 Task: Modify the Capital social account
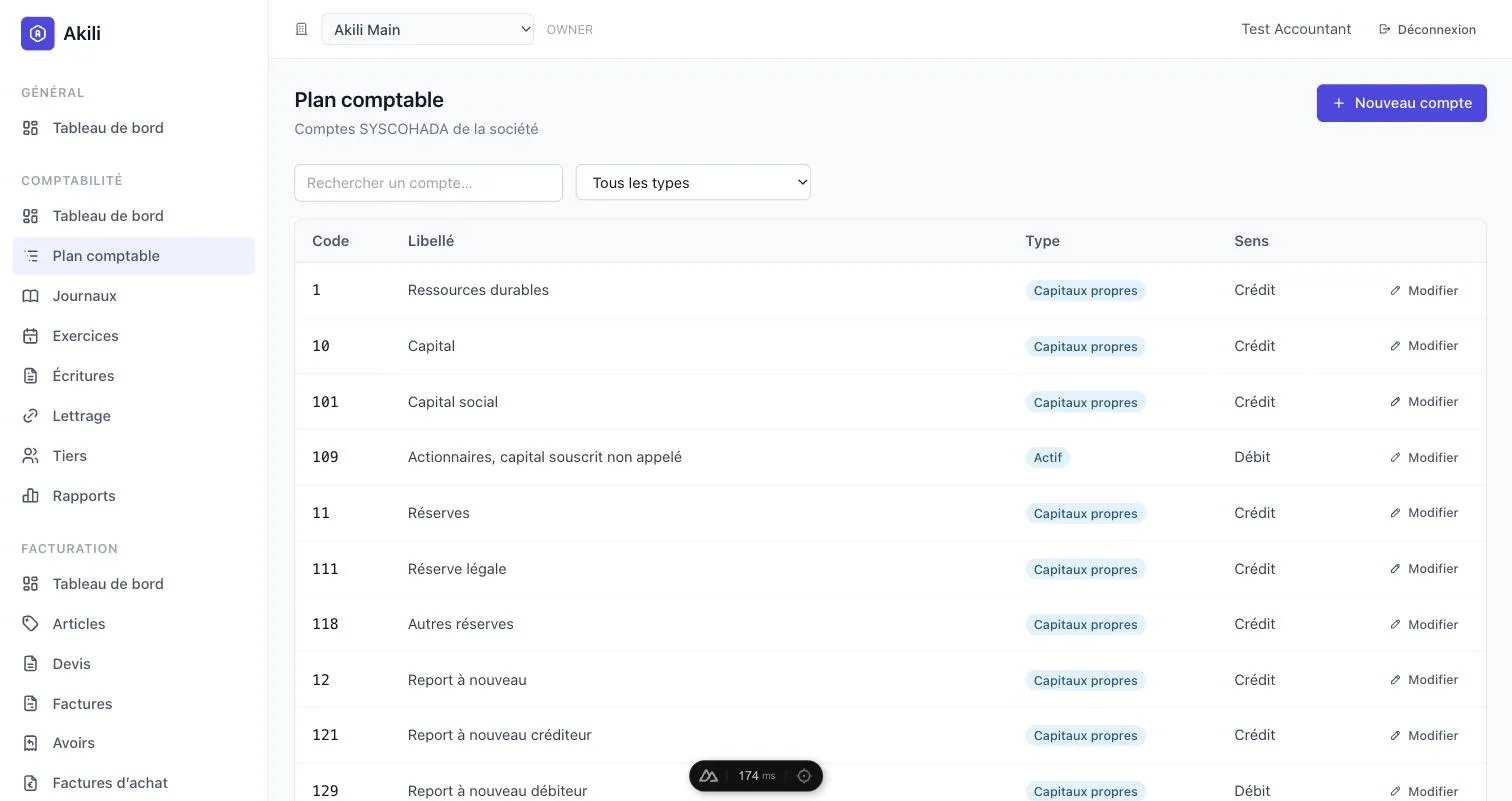(x=1424, y=402)
